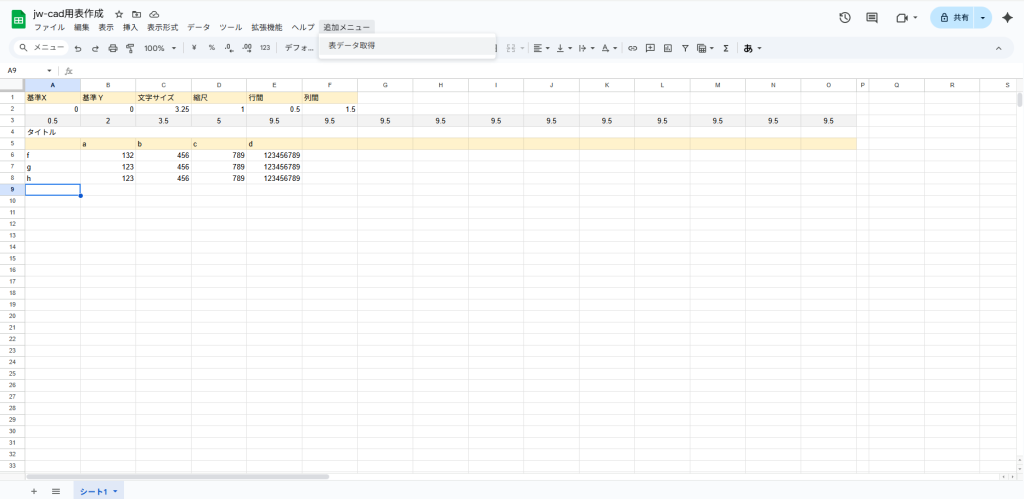Collapse the toolbar with the chevron

click(998, 48)
